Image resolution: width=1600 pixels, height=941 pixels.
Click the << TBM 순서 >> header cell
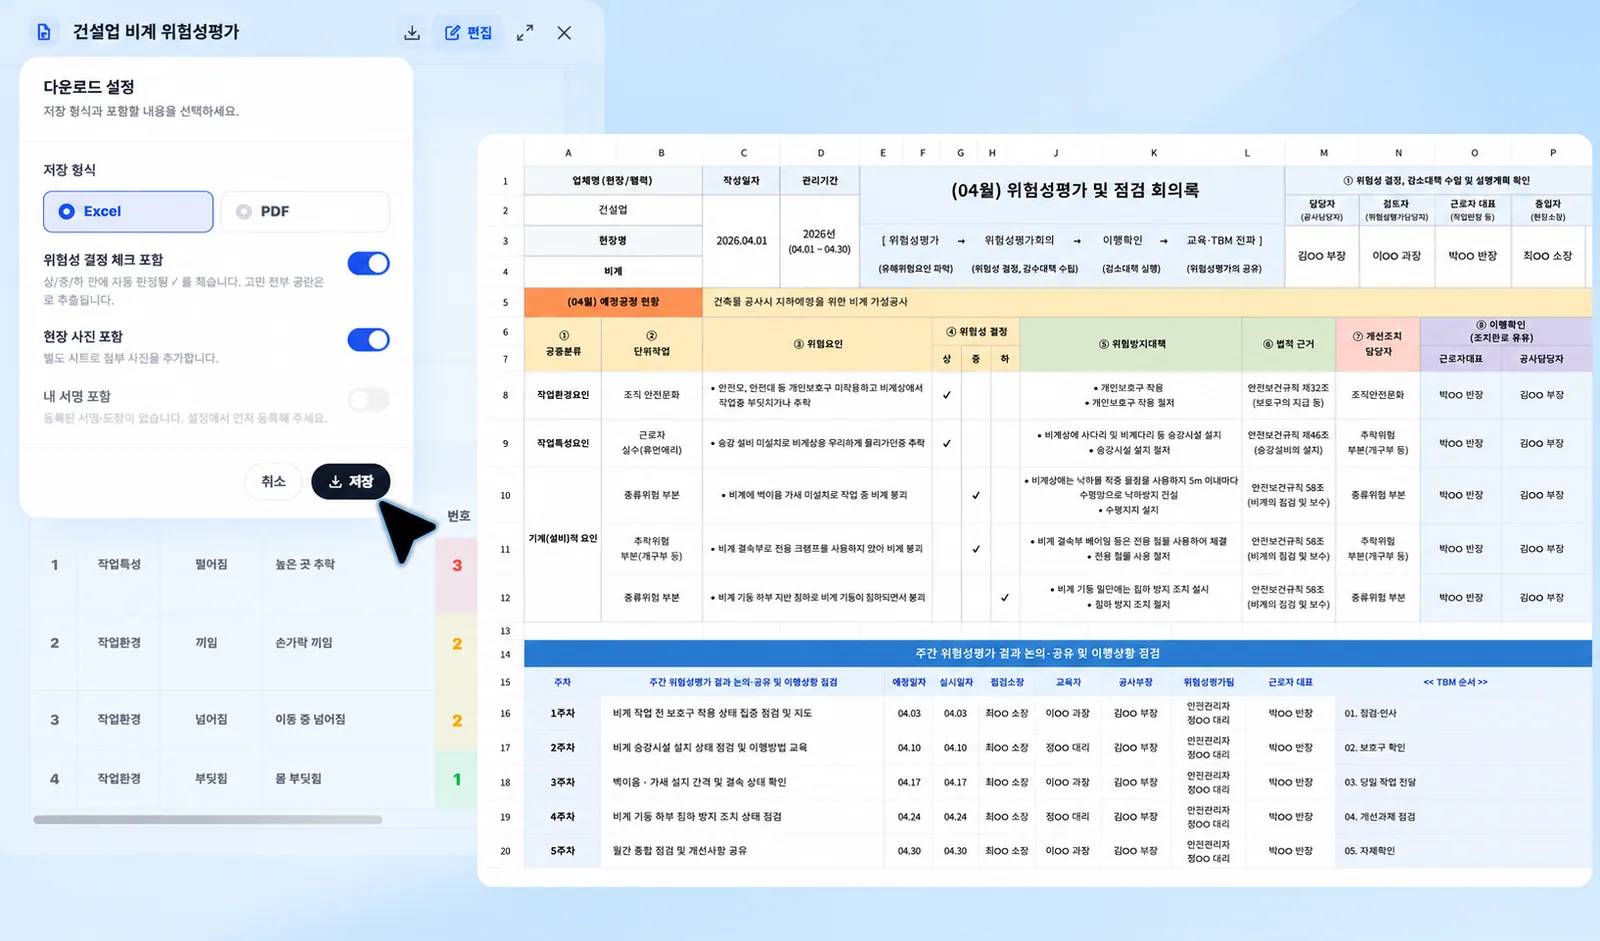coord(1455,682)
